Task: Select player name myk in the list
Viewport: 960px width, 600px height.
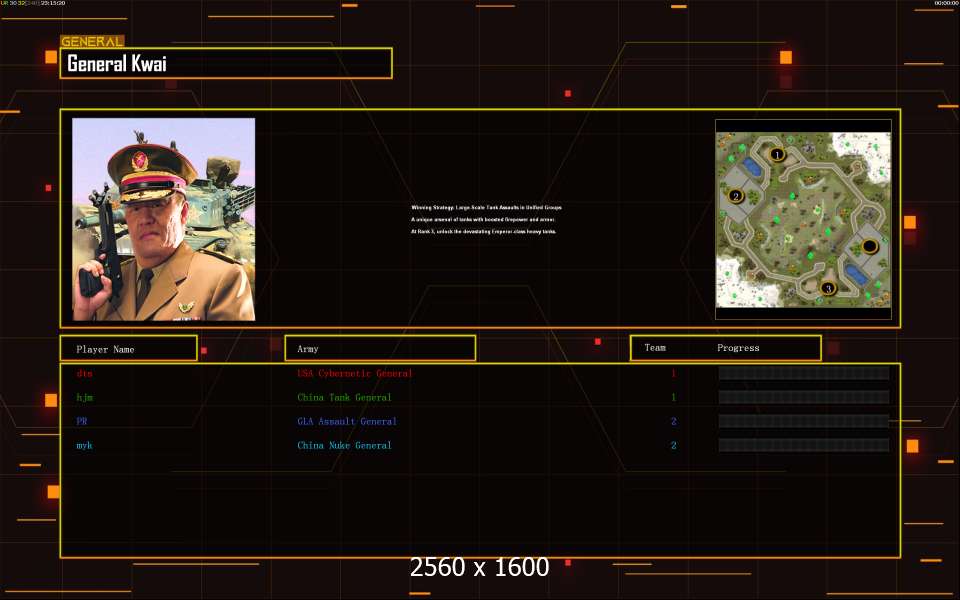Action: [85, 446]
